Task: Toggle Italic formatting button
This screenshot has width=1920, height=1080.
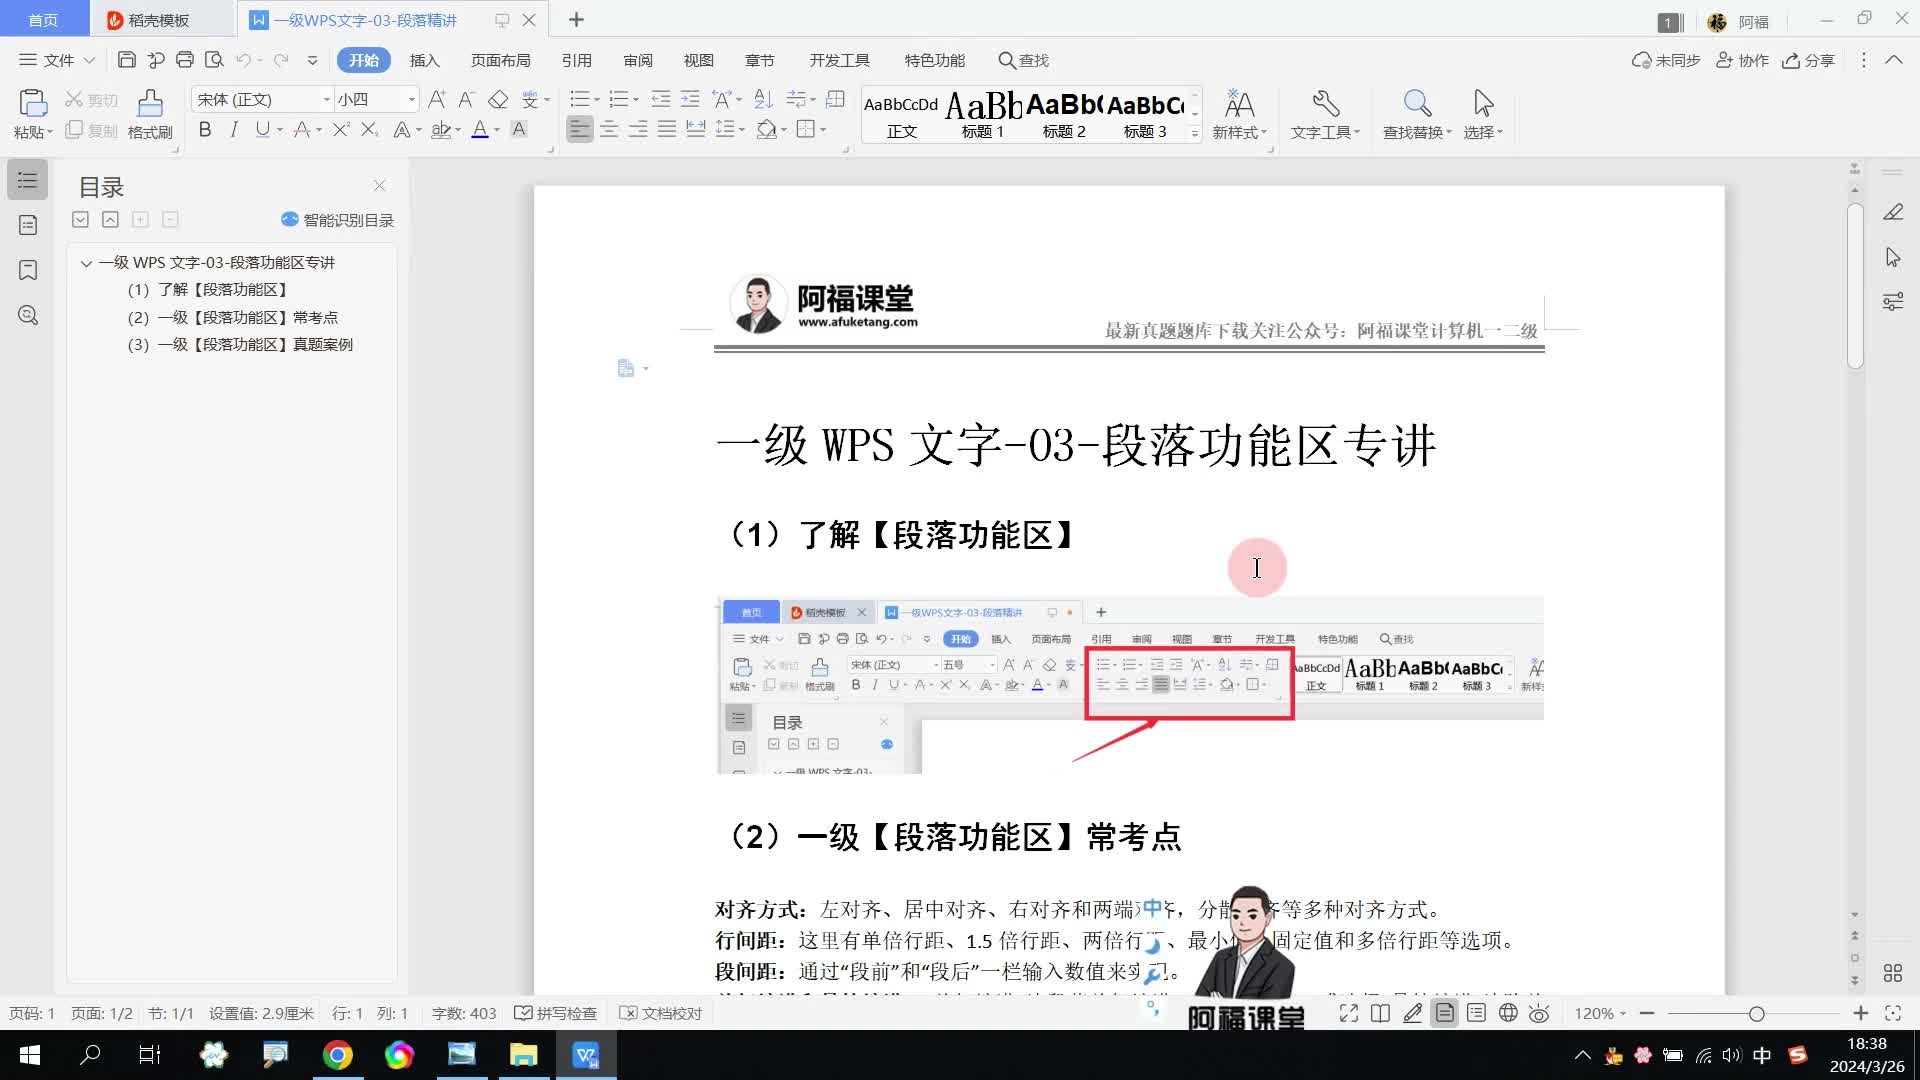Action: click(x=234, y=130)
